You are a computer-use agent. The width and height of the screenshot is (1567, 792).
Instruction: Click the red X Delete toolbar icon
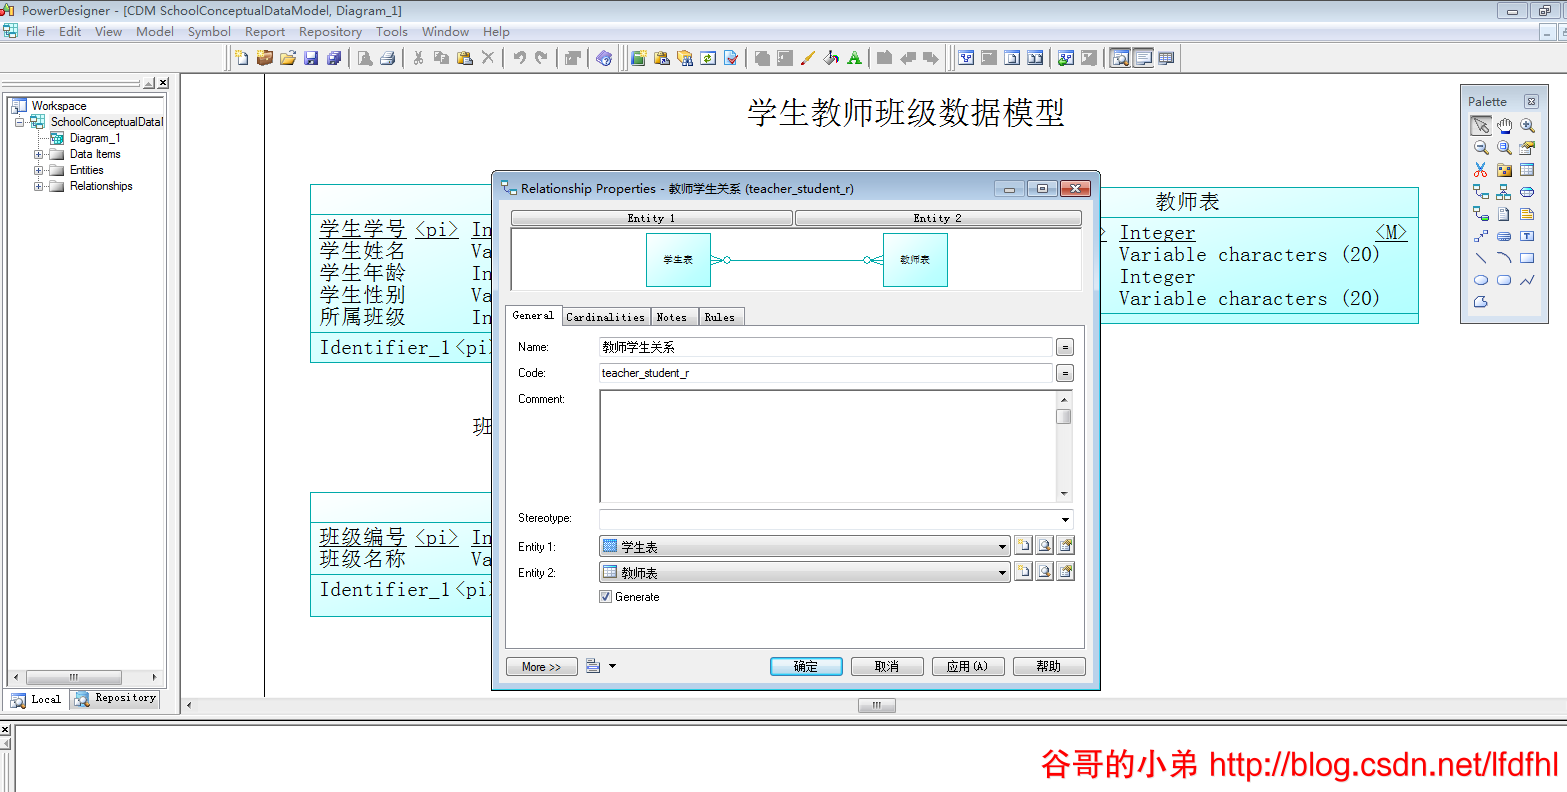[488, 58]
